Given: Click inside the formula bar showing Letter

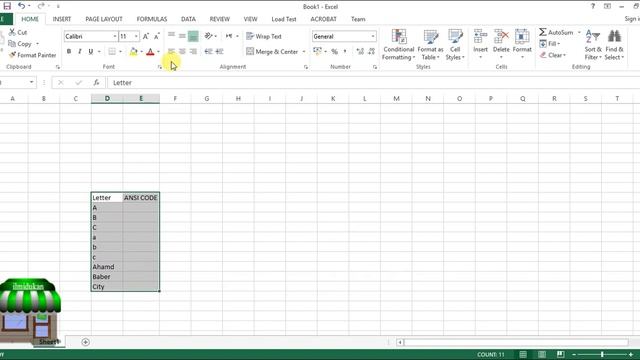Looking at the screenshot, I should (x=373, y=82).
